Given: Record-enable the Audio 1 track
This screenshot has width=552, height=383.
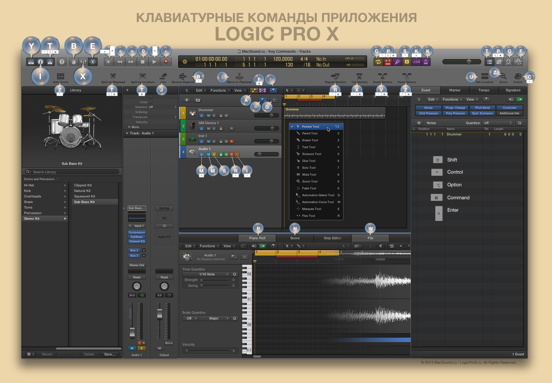Looking at the screenshot, I should click(x=231, y=154).
